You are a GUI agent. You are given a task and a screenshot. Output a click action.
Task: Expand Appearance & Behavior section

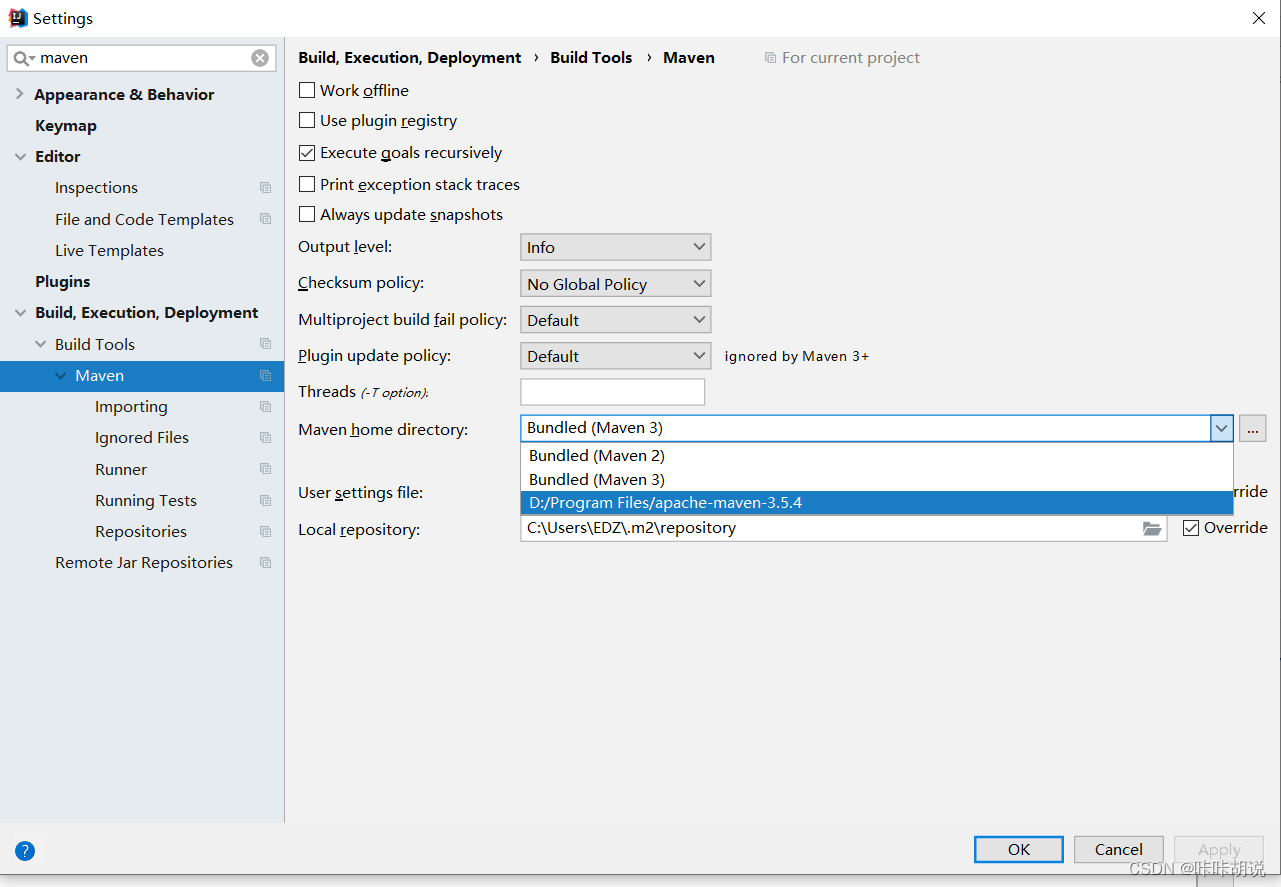pyautogui.click(x=19, y=94)
